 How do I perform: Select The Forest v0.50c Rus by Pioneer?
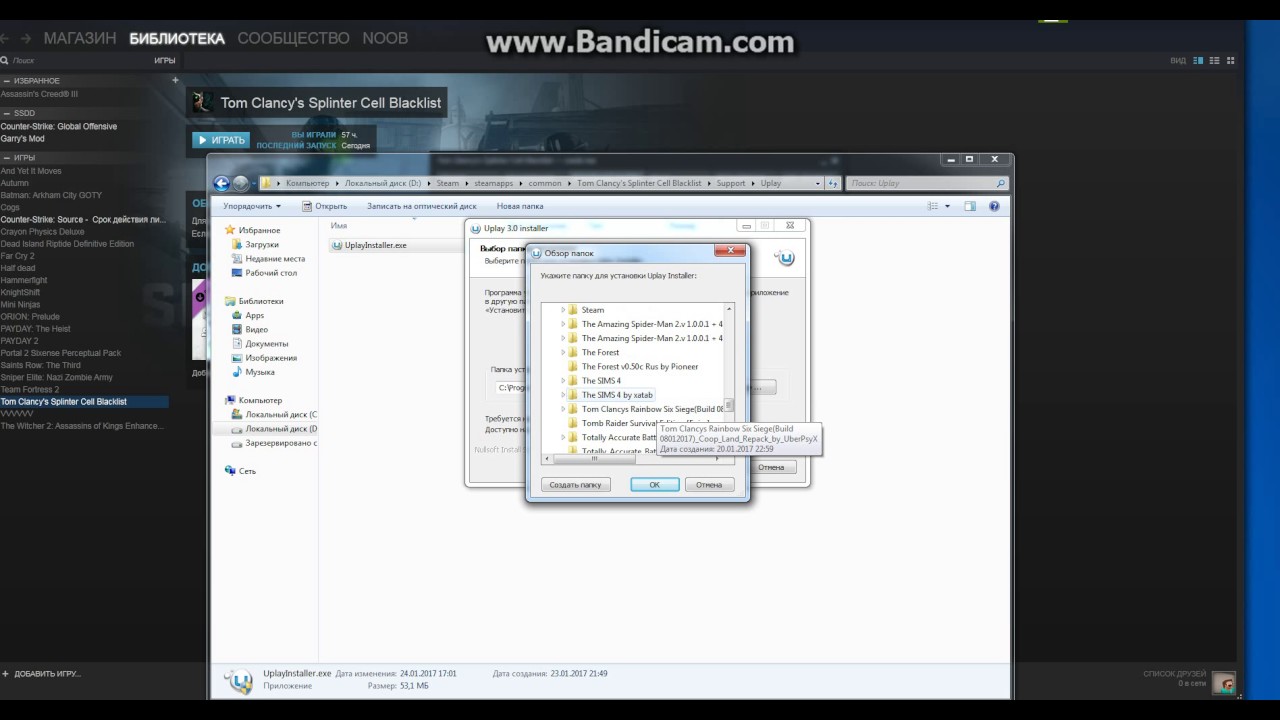tap(640, 367)
